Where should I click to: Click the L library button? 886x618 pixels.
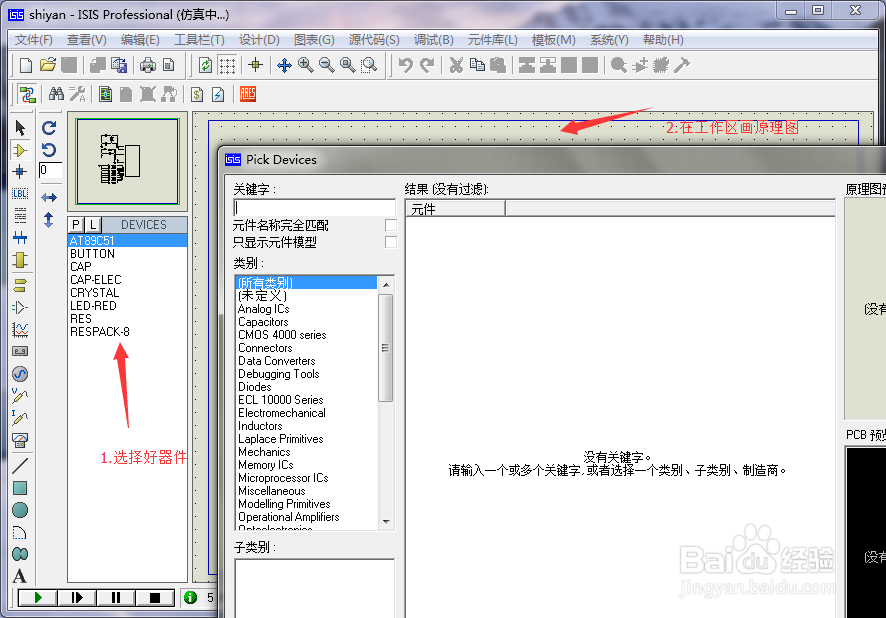[93, 224]
